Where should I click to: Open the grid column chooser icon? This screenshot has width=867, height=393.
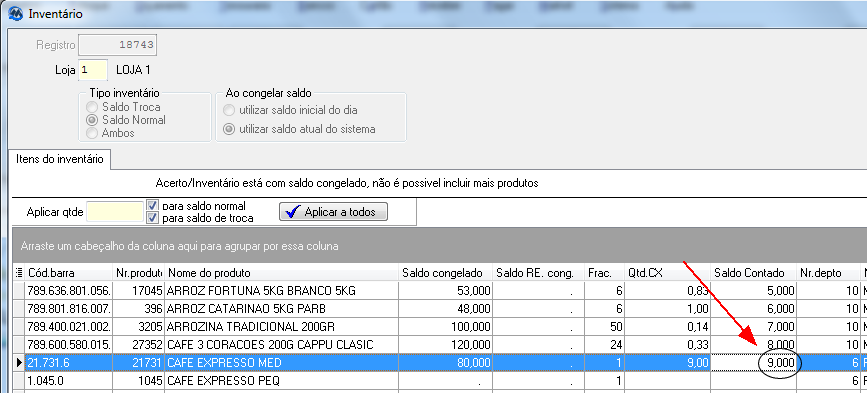19,272
